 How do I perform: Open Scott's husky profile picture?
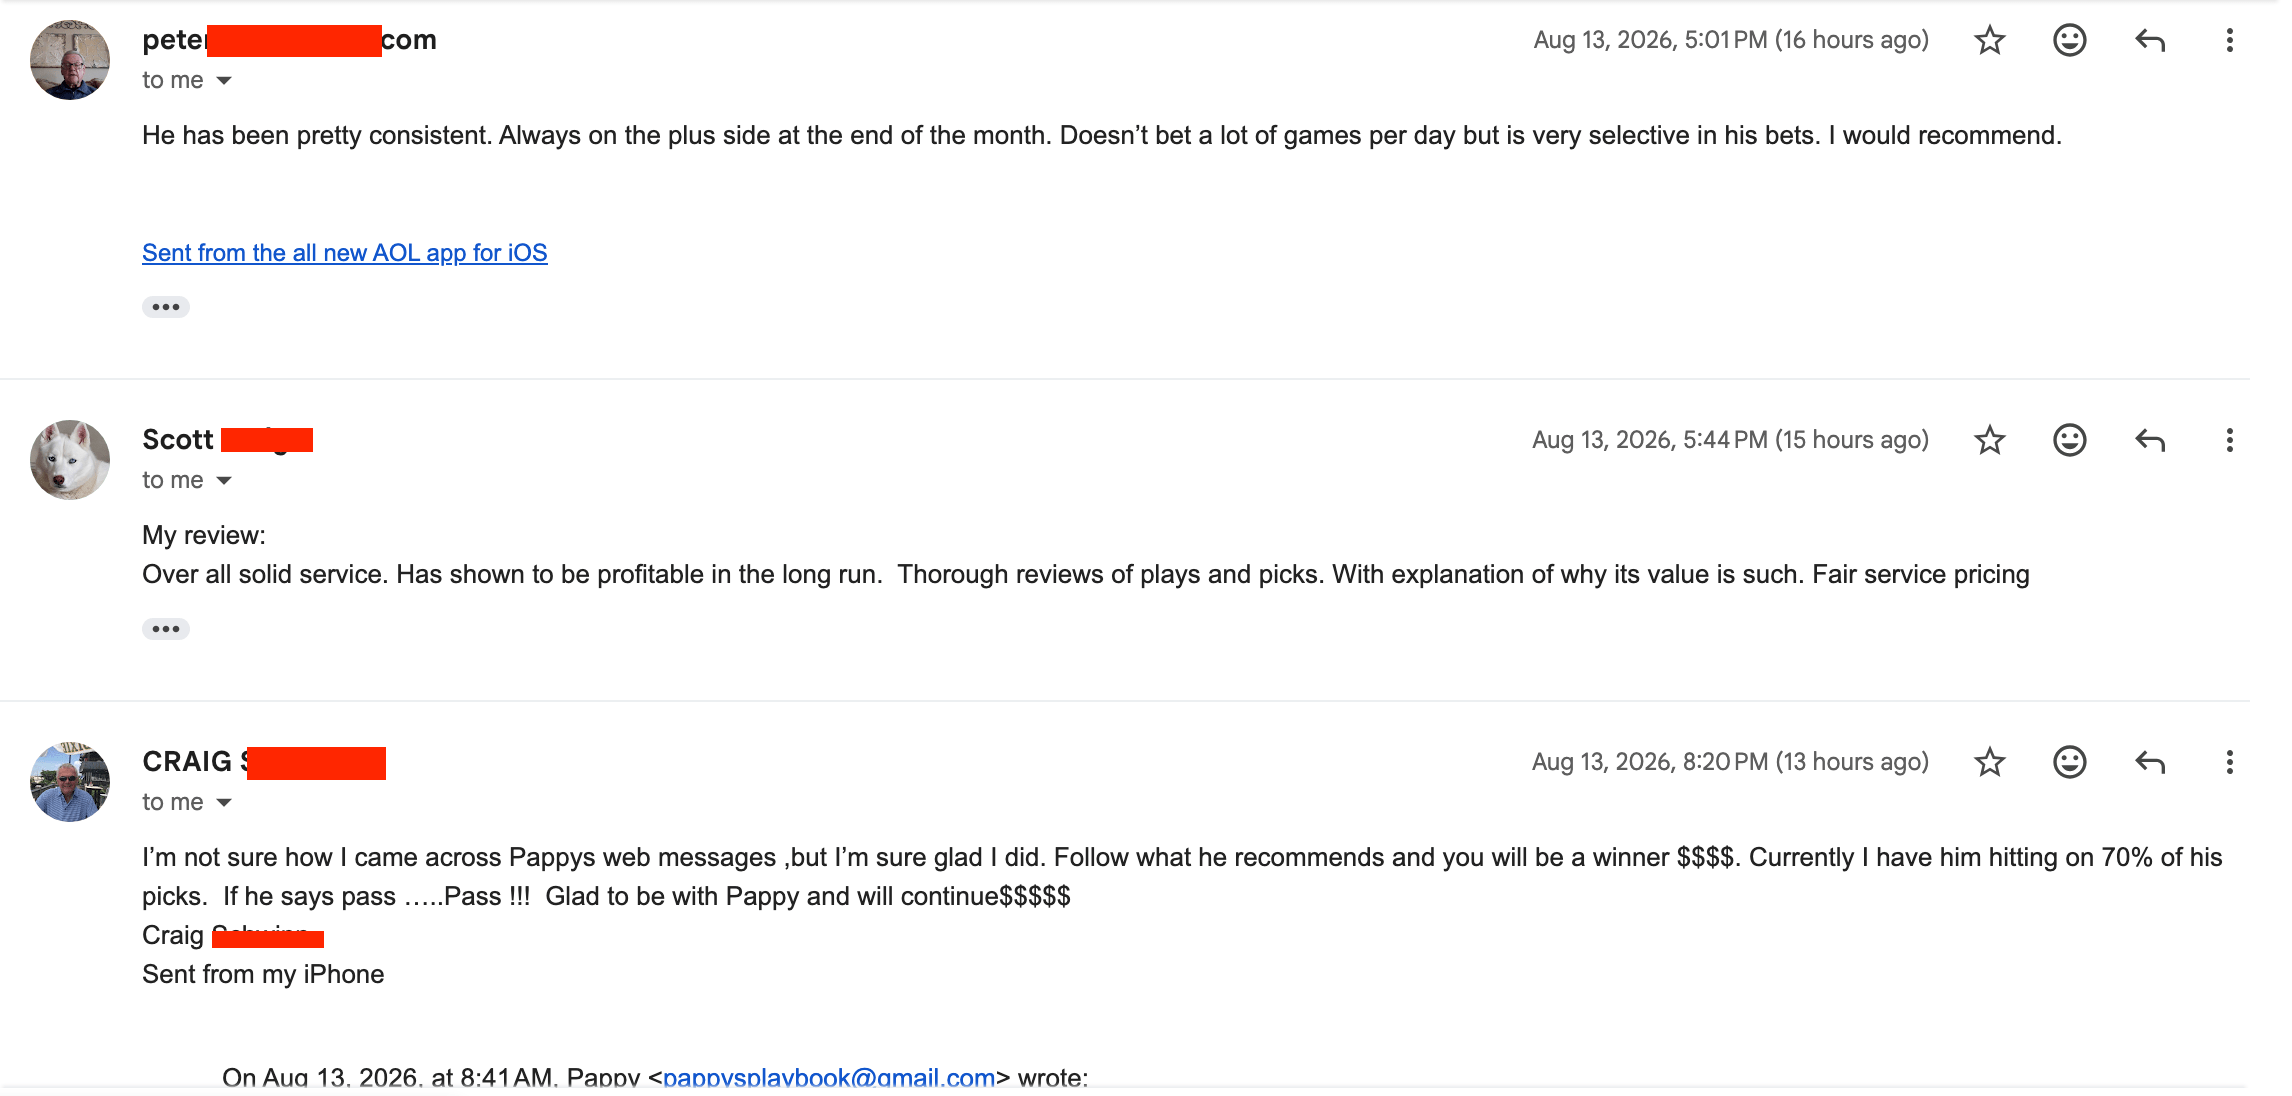pyautogui.click(x=70, y=460)
